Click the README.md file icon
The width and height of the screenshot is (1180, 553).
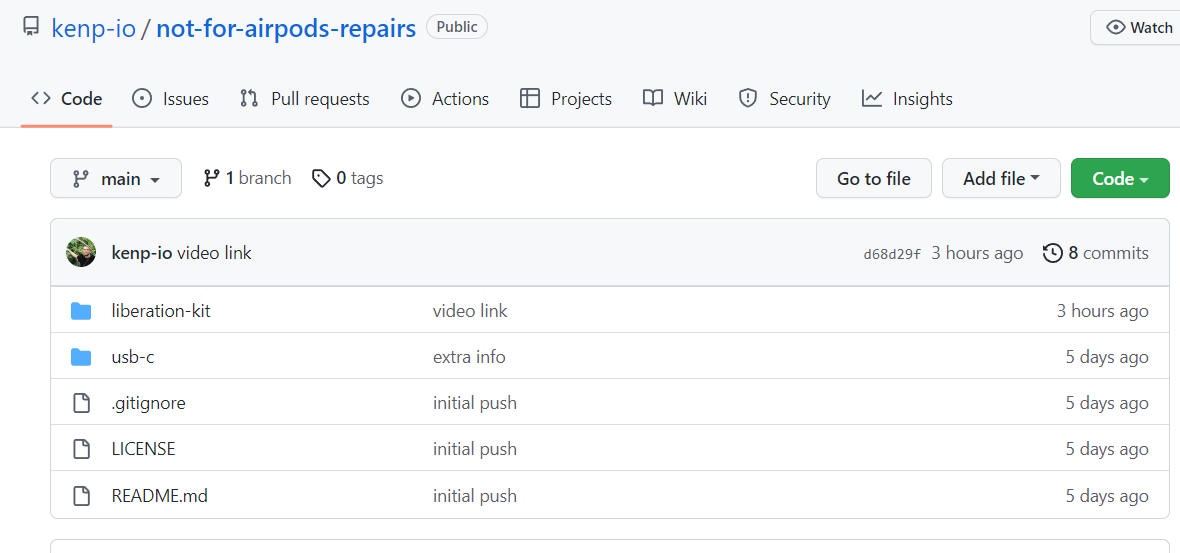tap(81, 495)
